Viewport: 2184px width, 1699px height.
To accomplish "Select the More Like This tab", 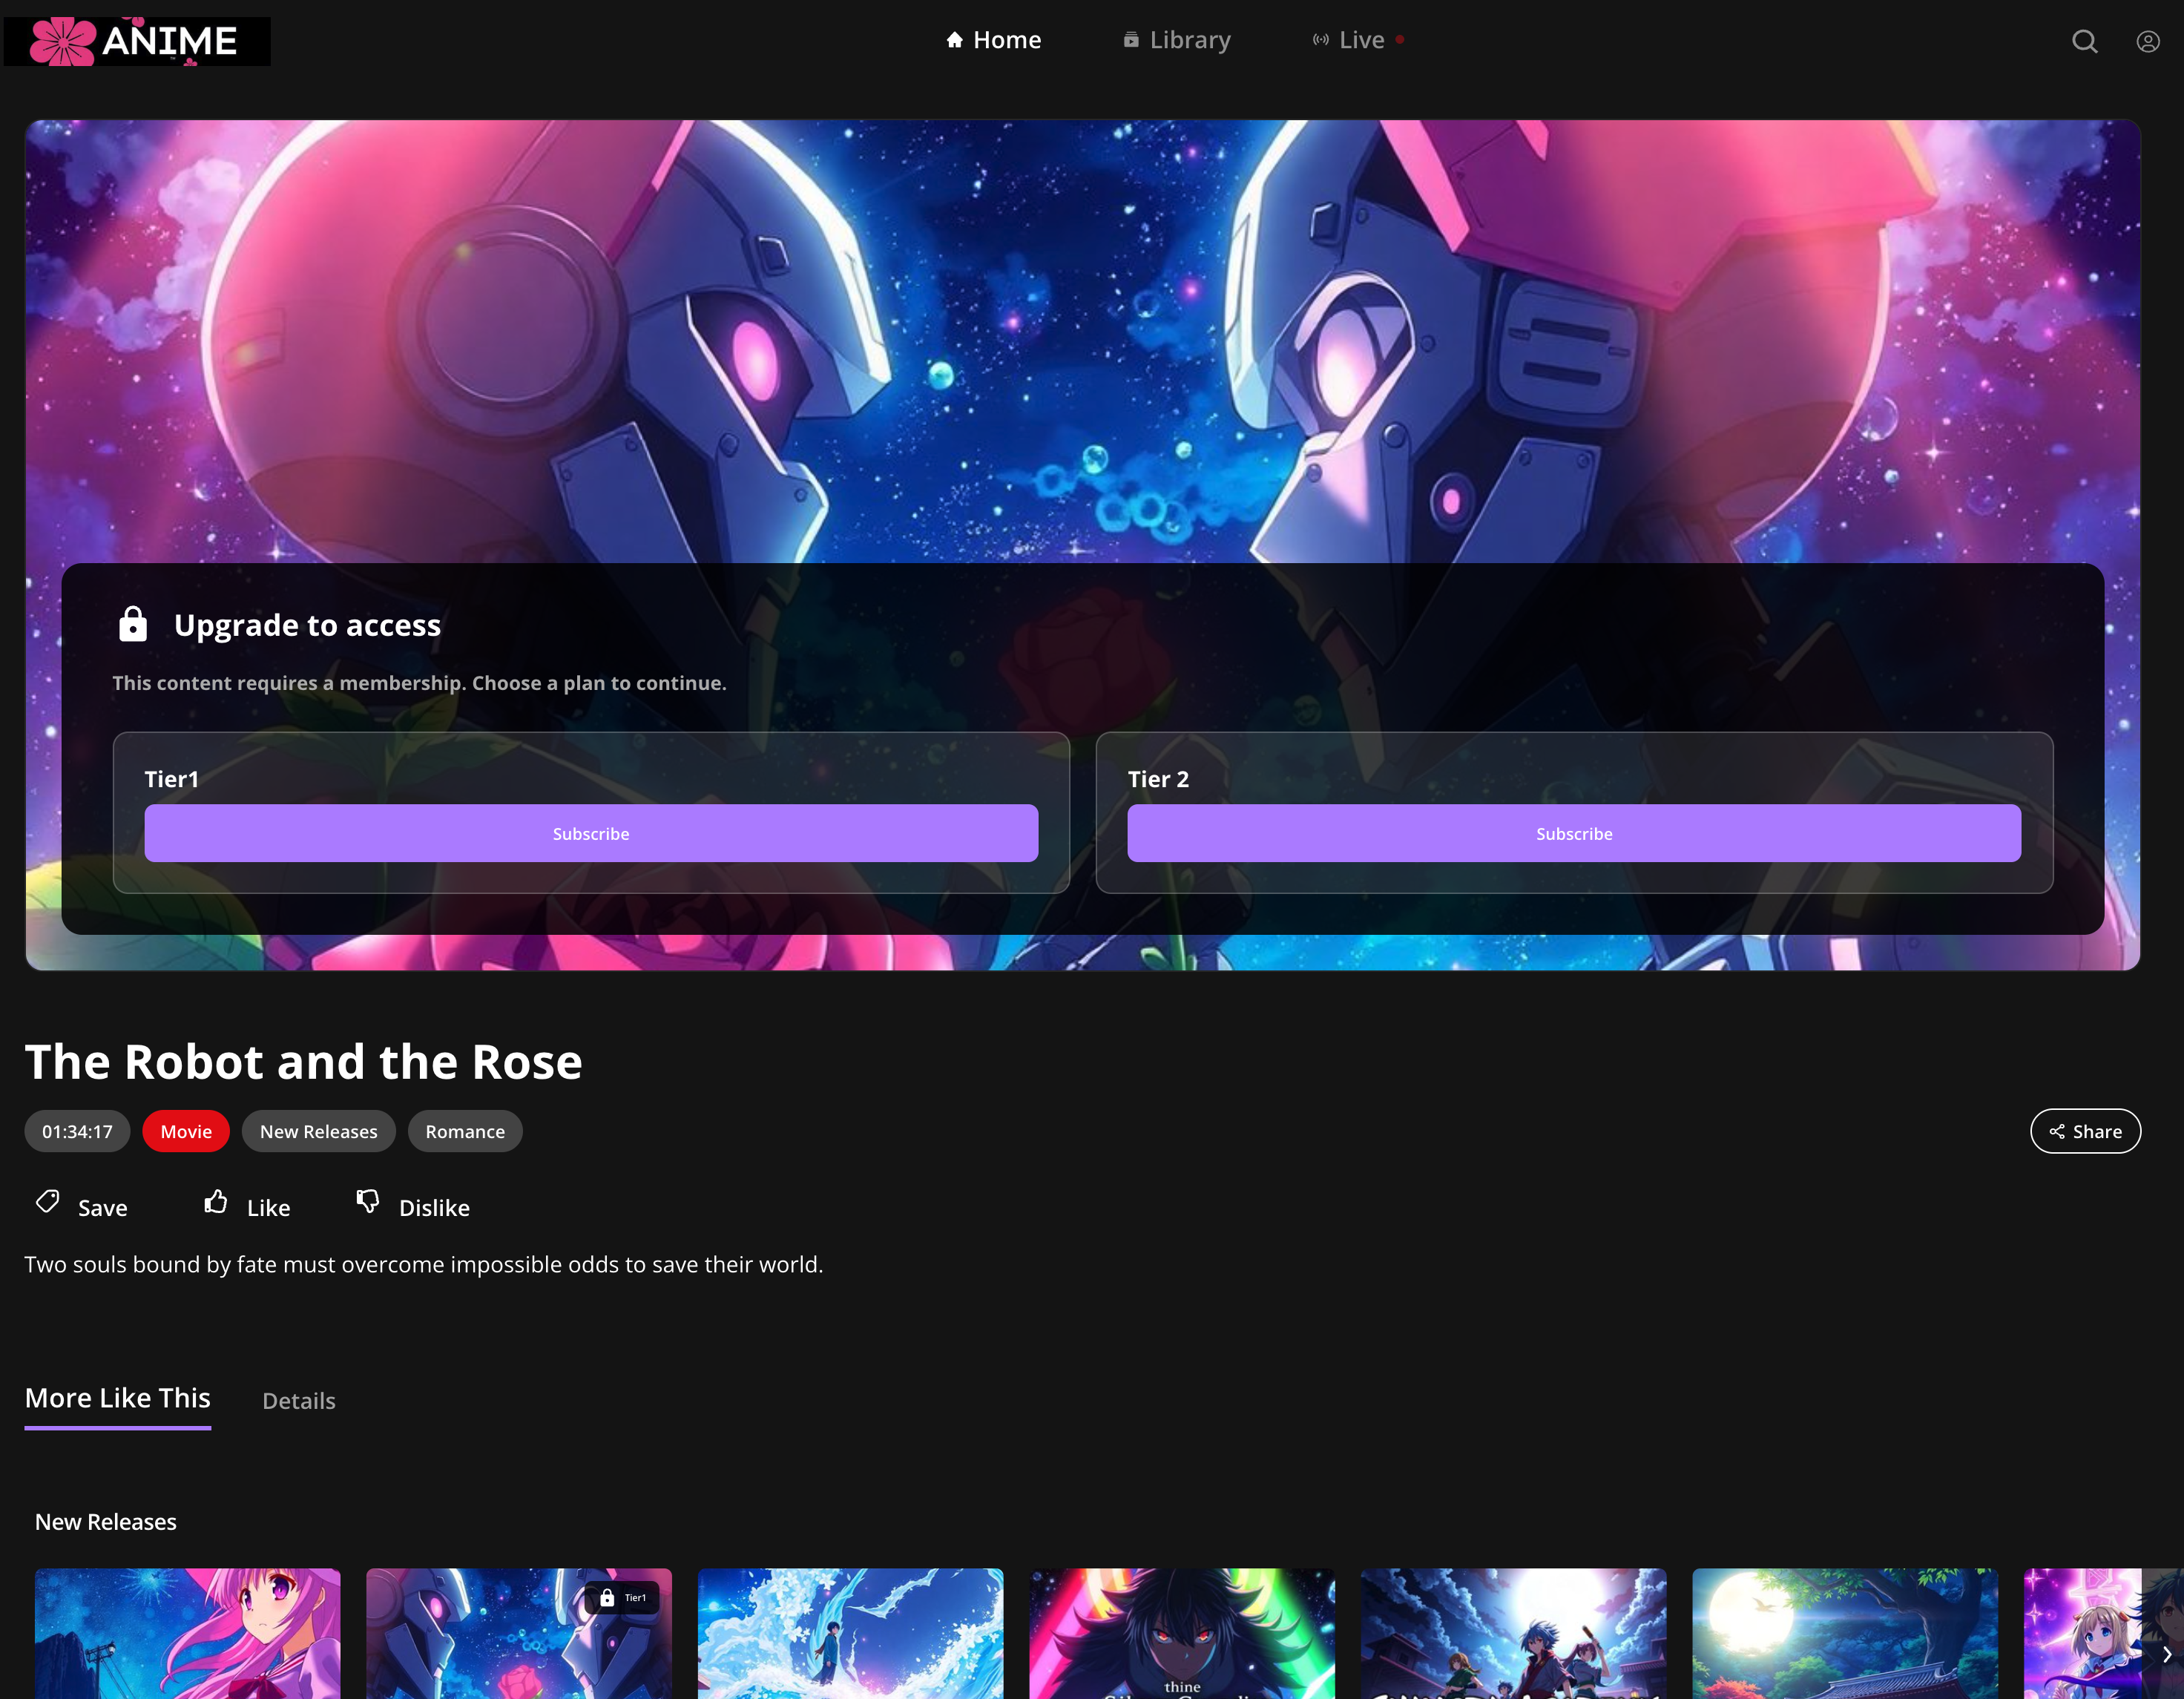I will pos(118,1398).
